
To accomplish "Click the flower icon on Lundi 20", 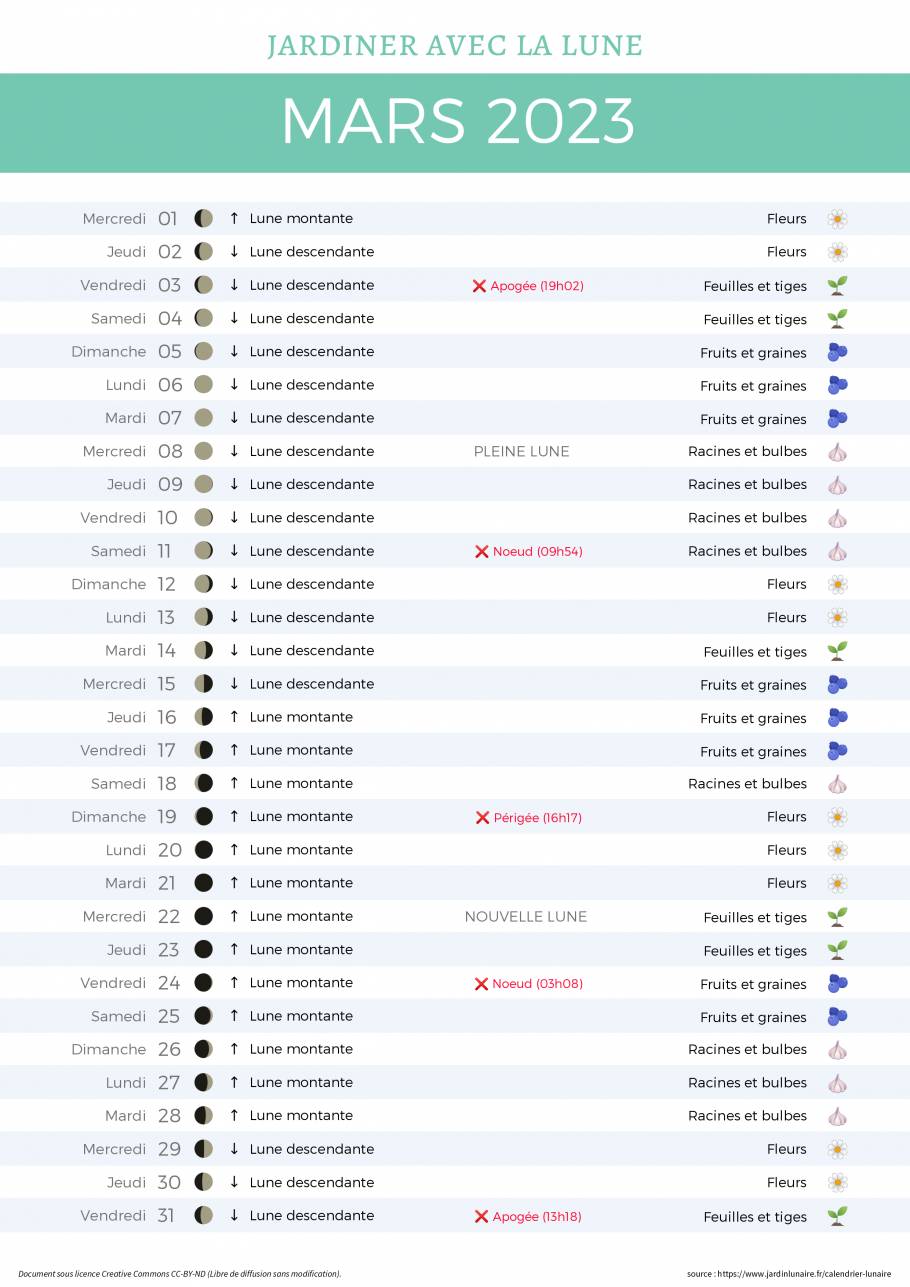I will [837, 850].
